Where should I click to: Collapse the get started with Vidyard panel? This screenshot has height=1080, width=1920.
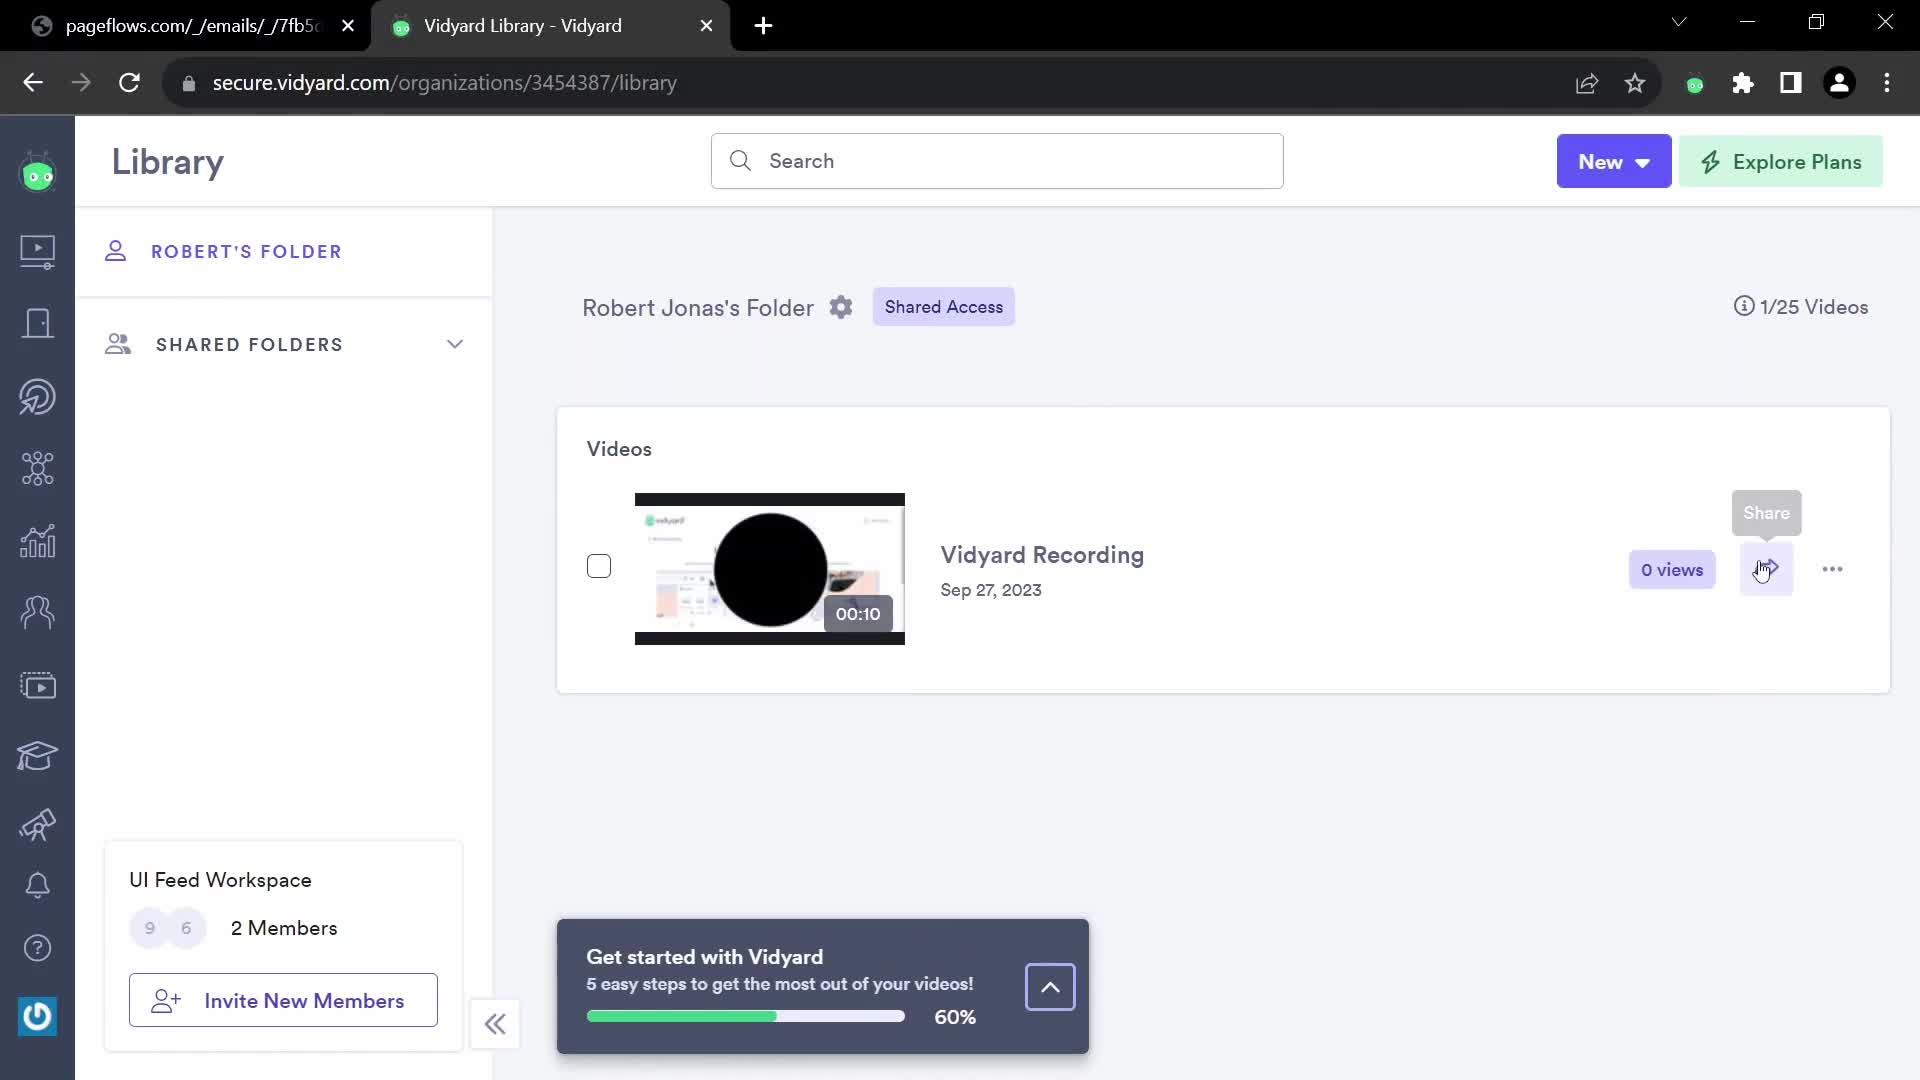tap(1051, 986)
